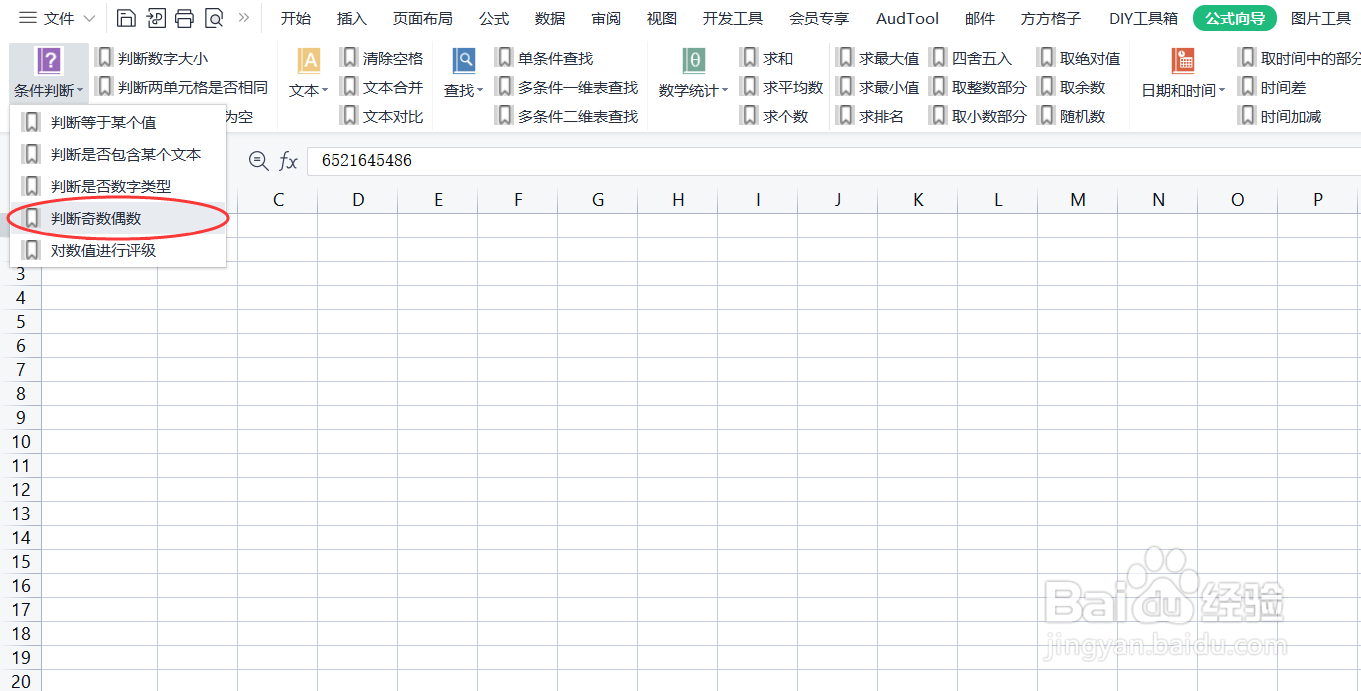Open the 公式 tab

[493, 18]
